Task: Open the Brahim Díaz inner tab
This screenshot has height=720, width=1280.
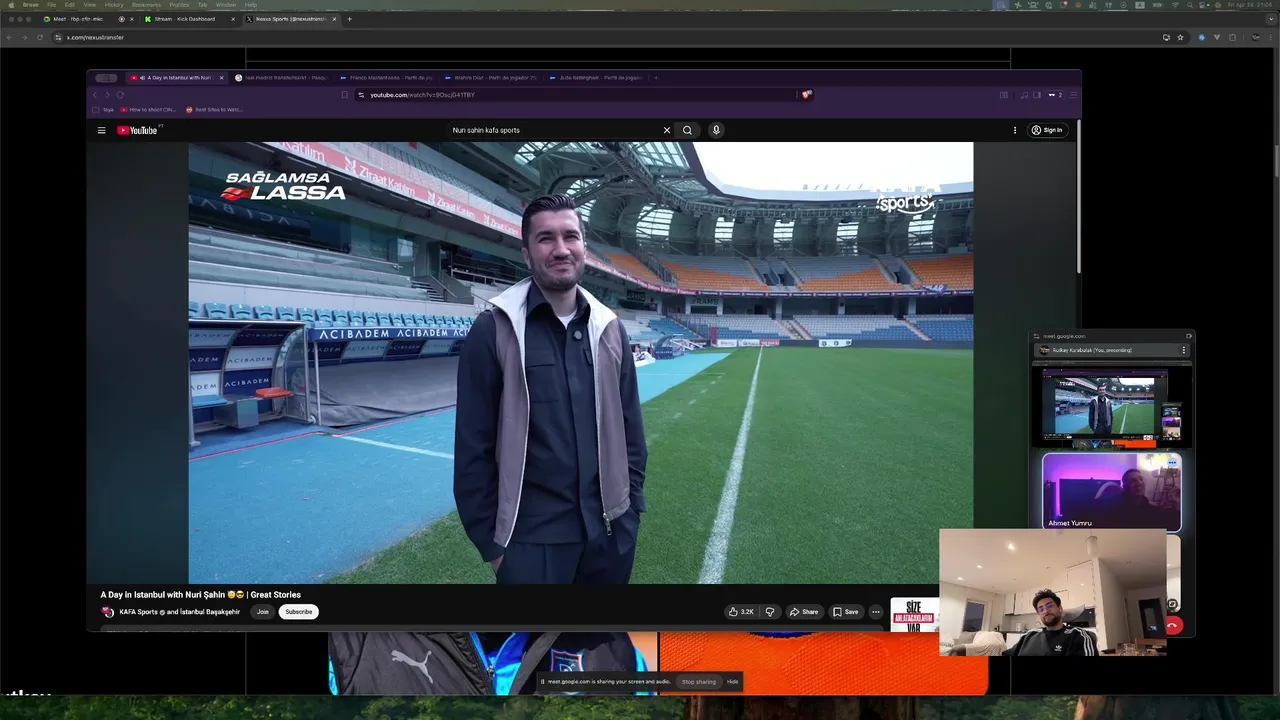Action: [490, 77]
